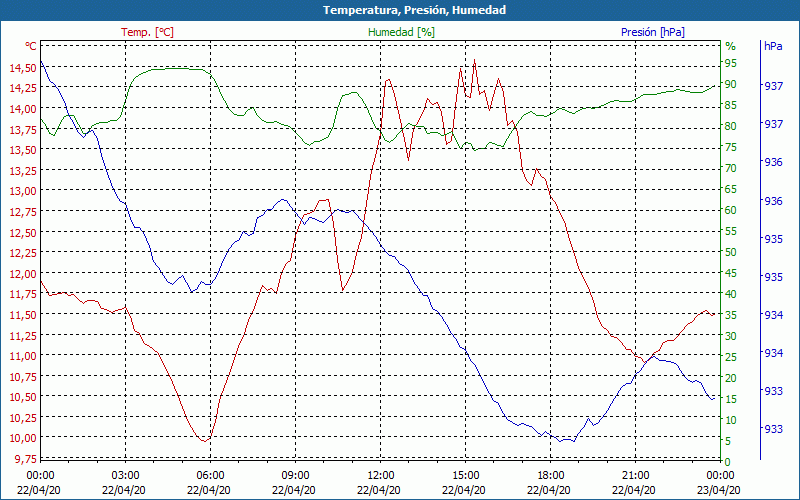Click the chart title 'Temperatura, Presión, Humedad'

coord(414,10)
